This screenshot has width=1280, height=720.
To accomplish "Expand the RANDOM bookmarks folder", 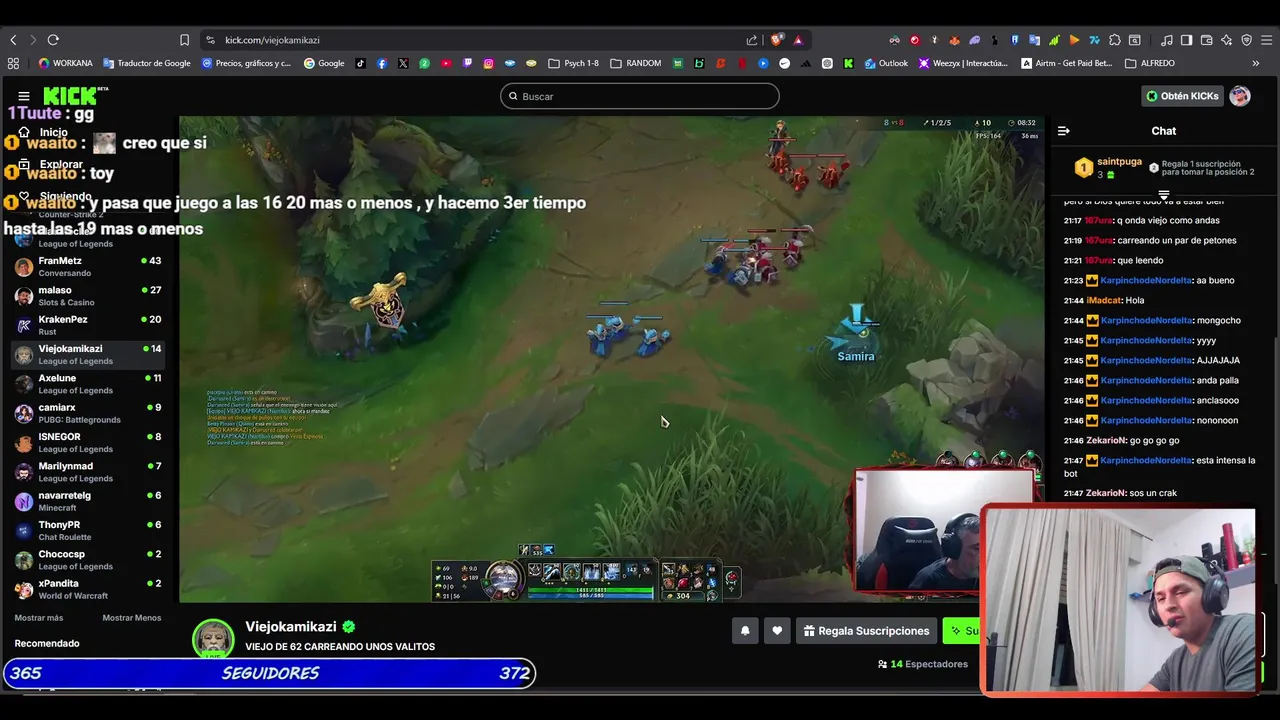I will pyautogui.click(x=636, y=63).
